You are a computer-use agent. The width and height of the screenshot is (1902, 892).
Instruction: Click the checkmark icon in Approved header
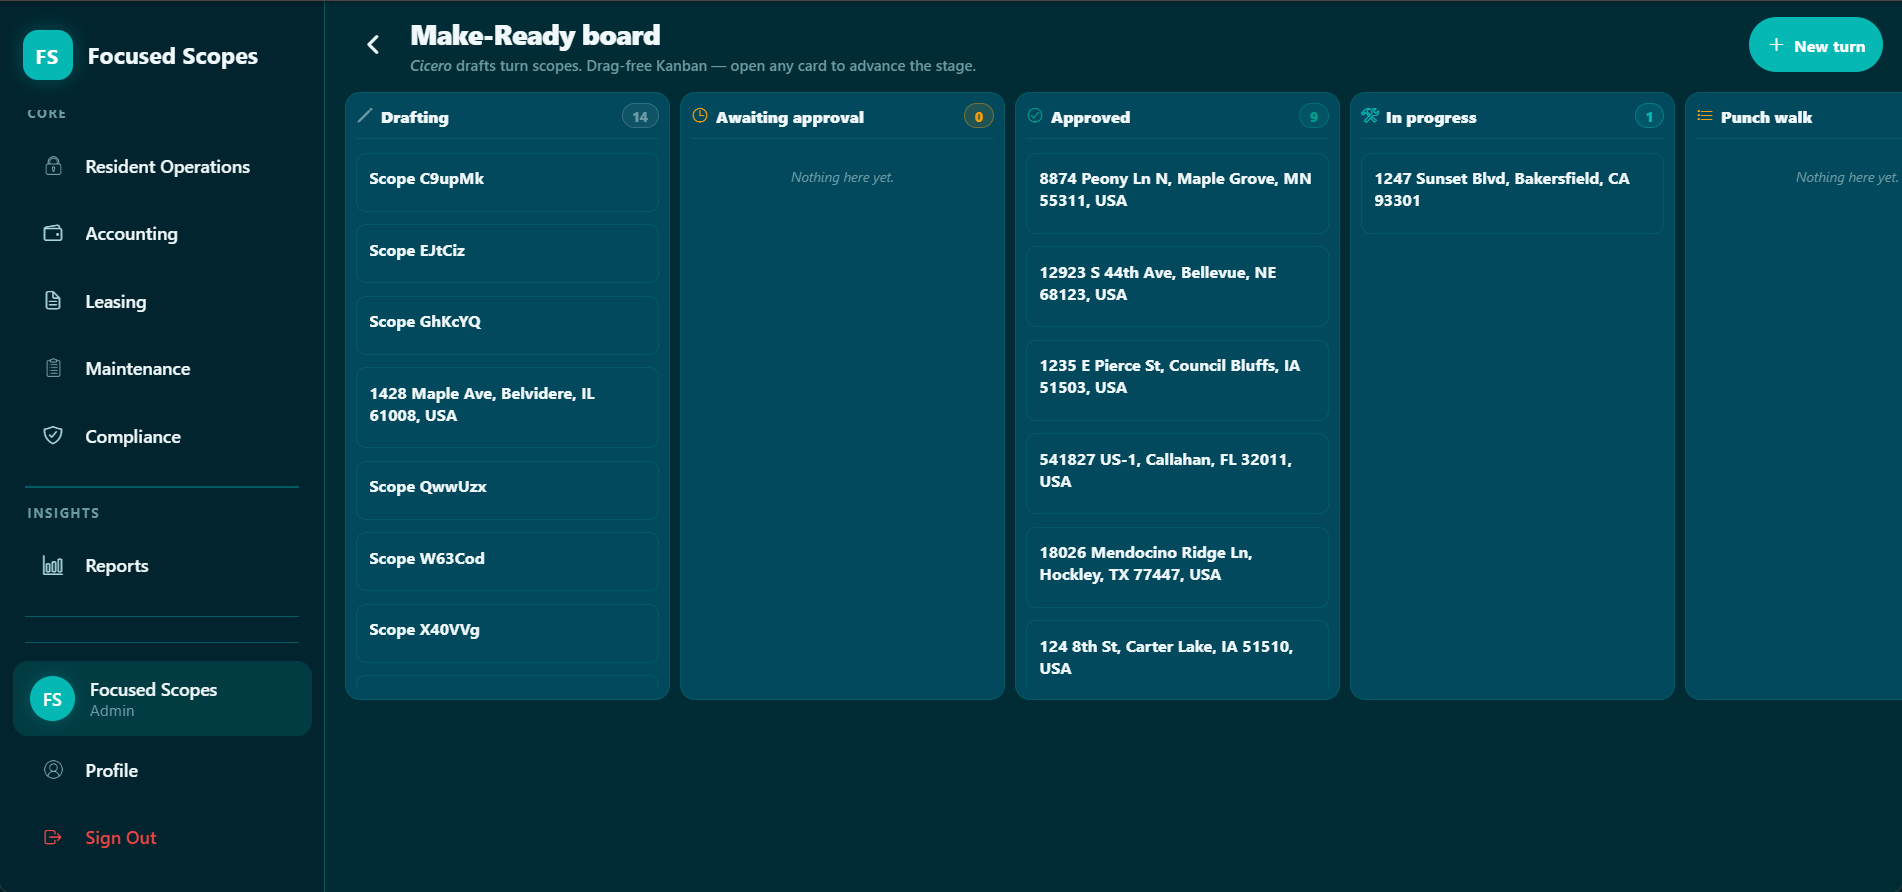1035,116
